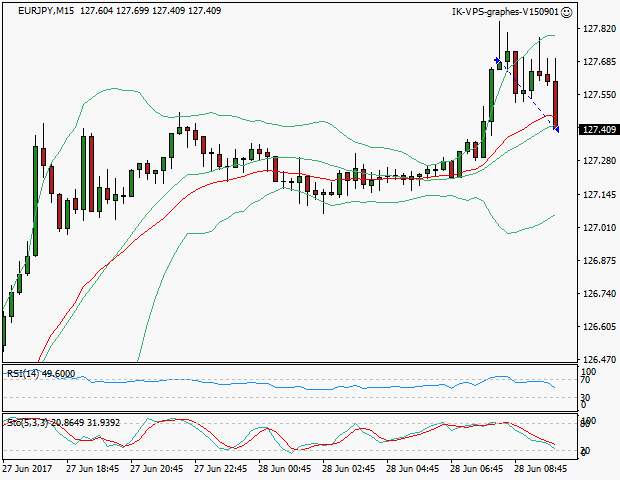The height and width of the screenshot is (480, 620).
Task: Click the EURJPY,M15 chart title
Action: pos(38,11)
